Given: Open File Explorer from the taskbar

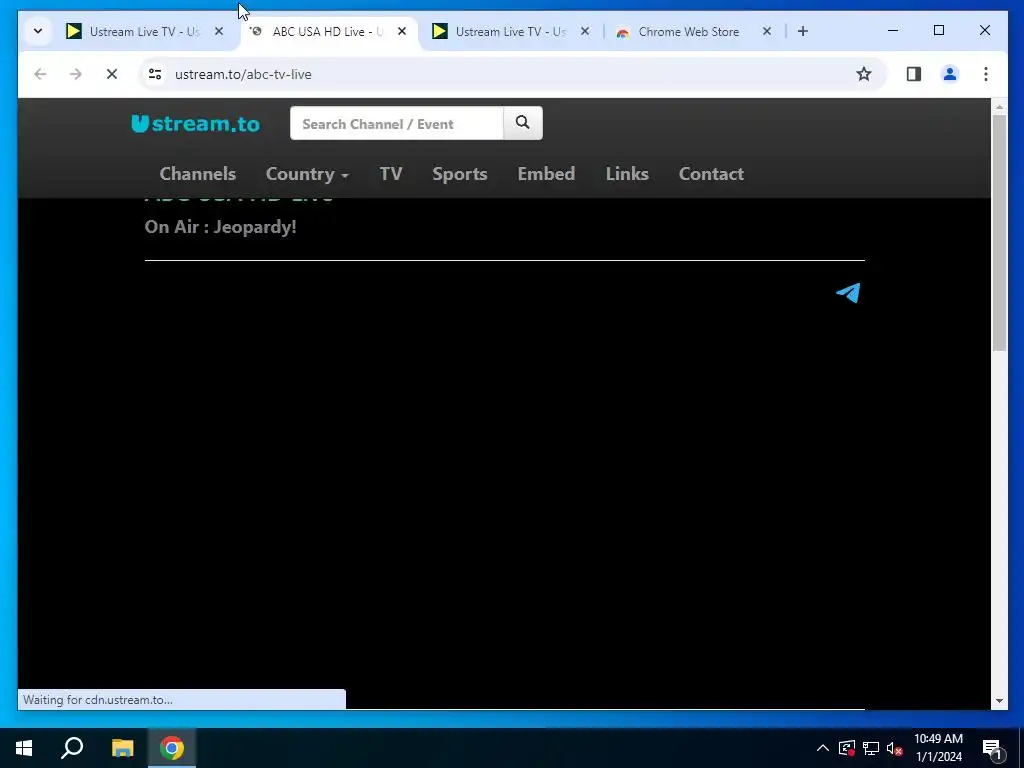Looking at the screenshot, I should [x=122, y=748].
